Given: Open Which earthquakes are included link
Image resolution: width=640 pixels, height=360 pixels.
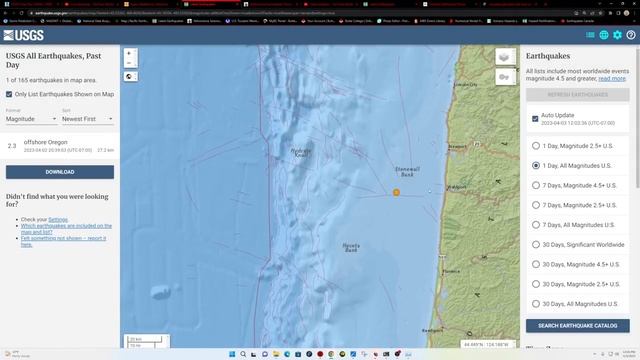Looking at the screenshot, I should click(x=66, y=229).
